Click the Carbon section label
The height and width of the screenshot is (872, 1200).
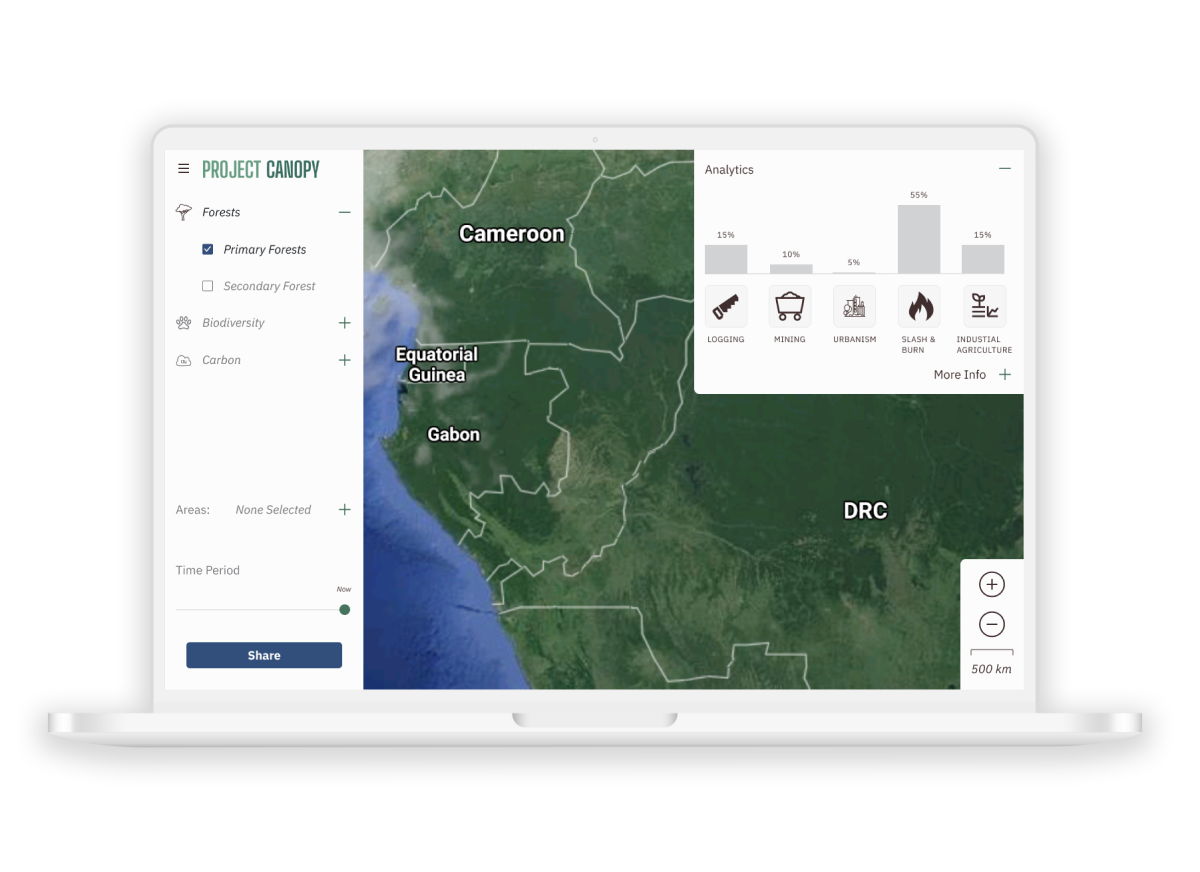pyautogui.click(x=221, y=360)
